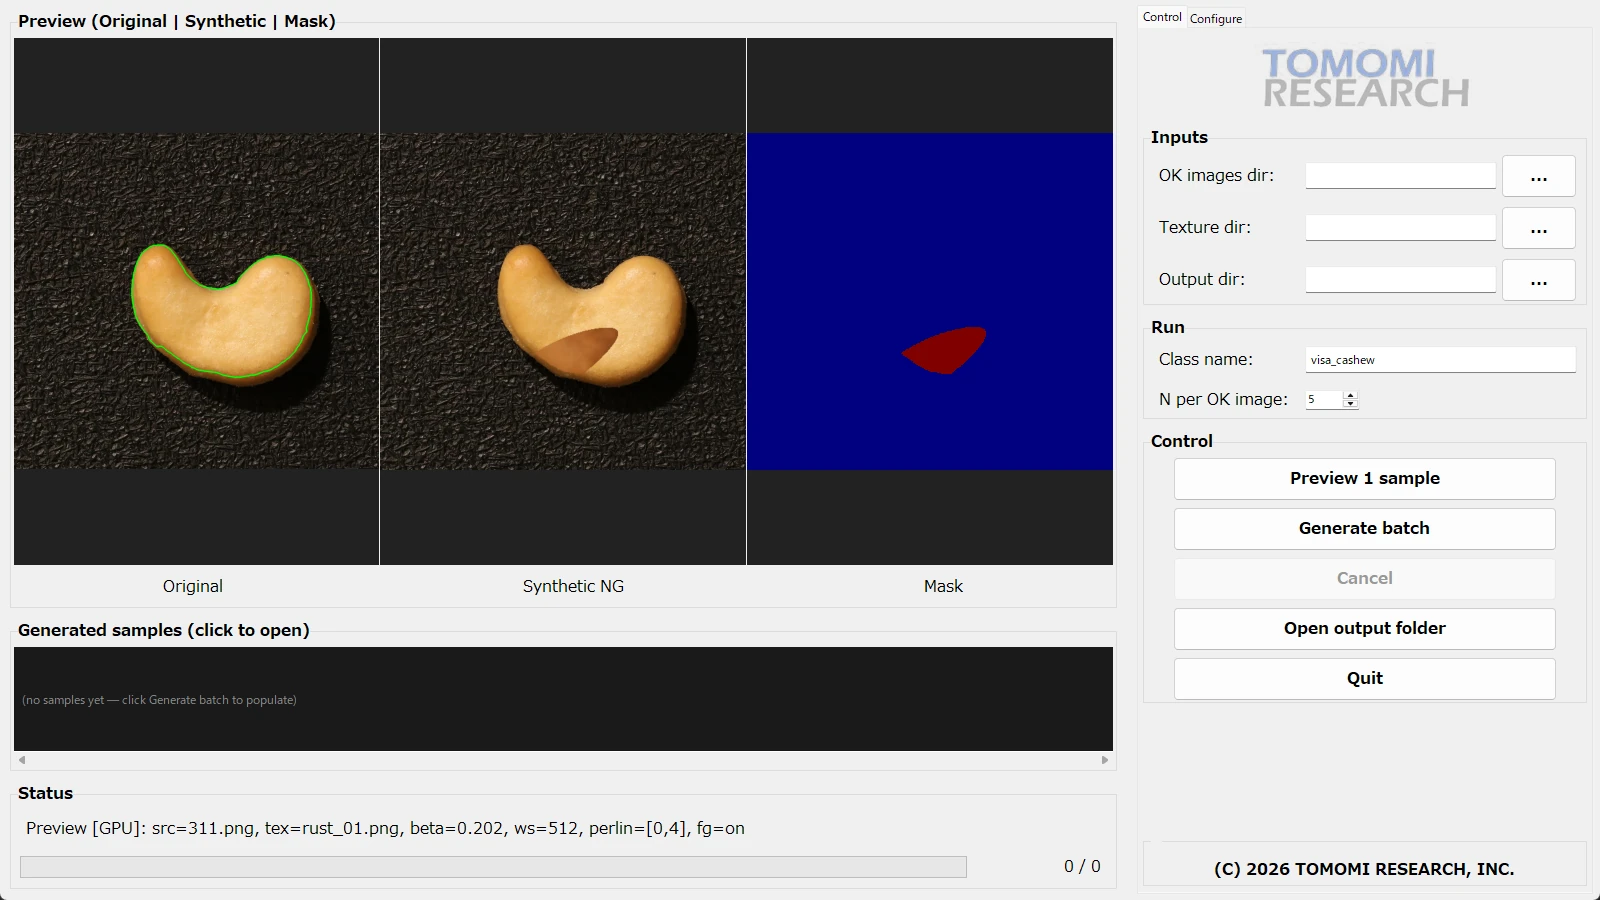Viewport: 1600px width, 900px height.
Task: Increase N per OK image value
Action: coord(1351,395)
